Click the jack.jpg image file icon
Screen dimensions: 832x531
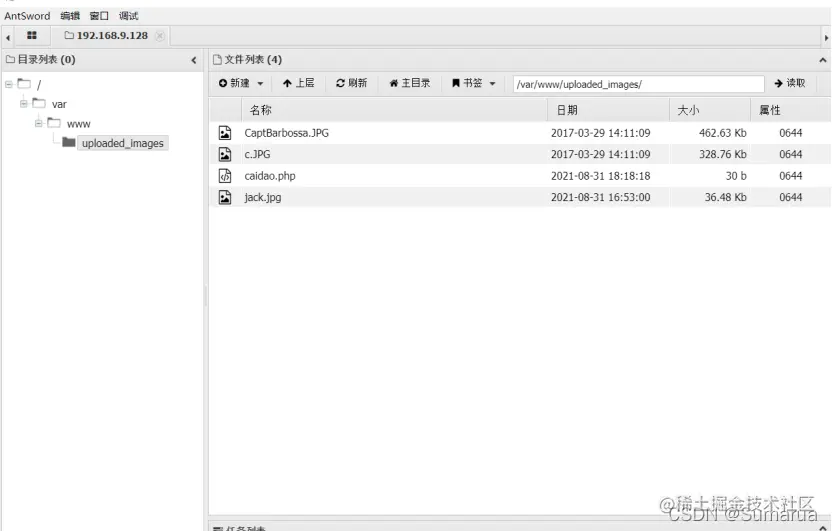point(225,197)
